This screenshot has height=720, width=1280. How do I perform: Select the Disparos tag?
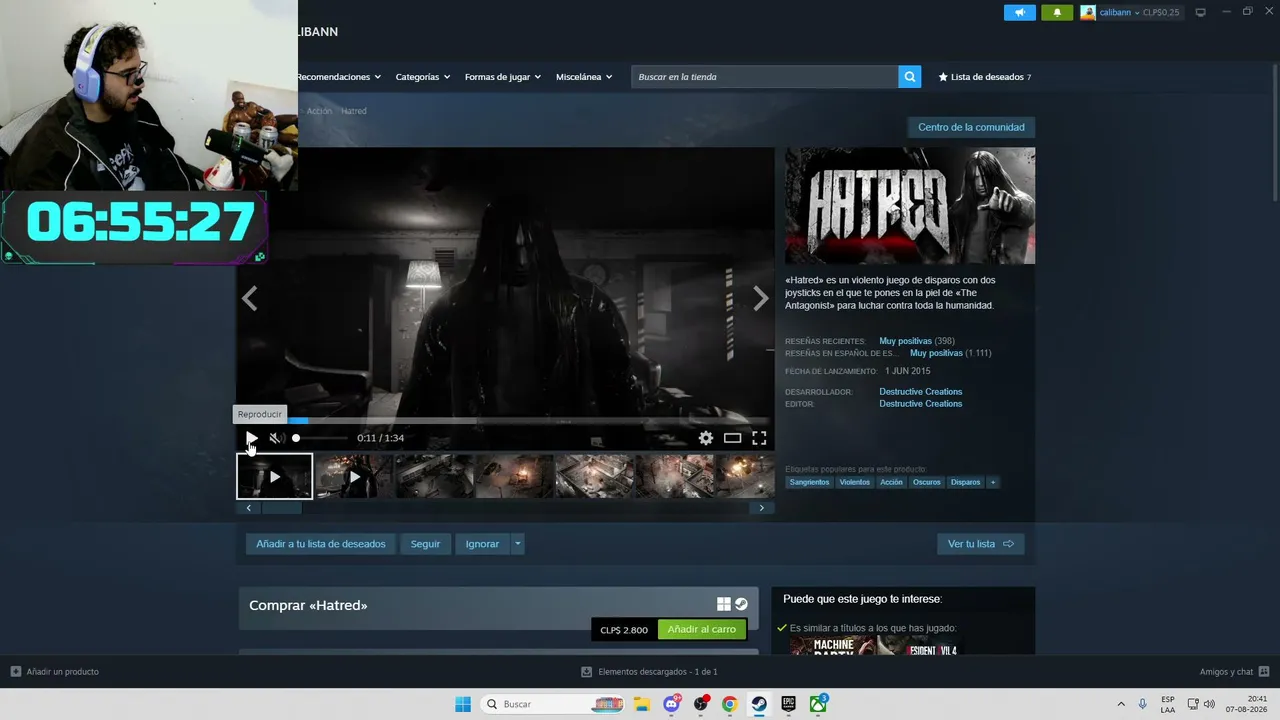(x=966, y=482)
